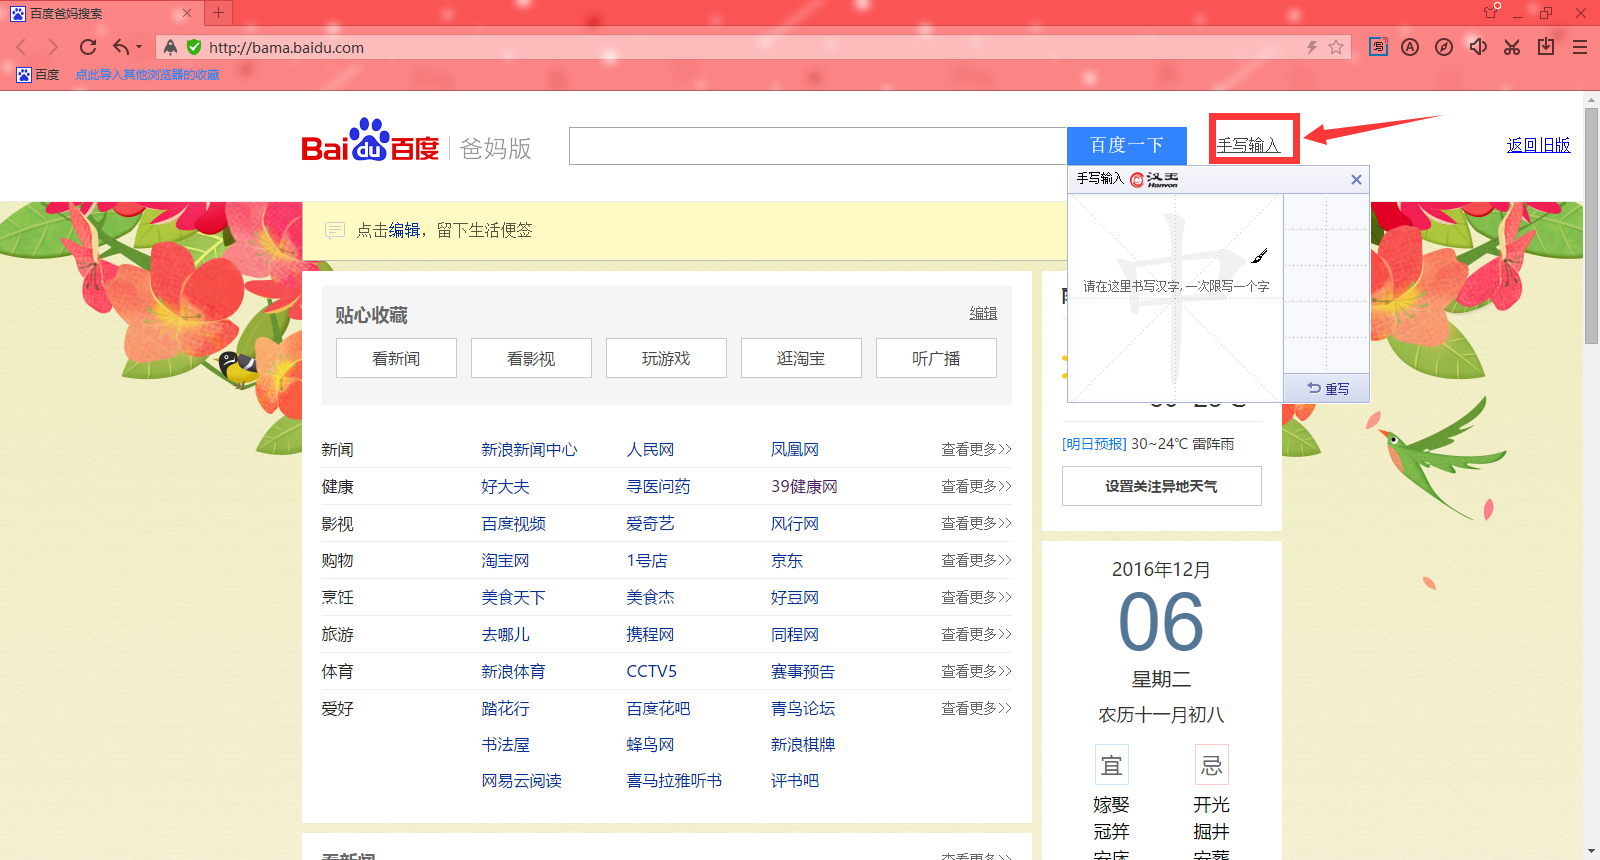This screenshot has width=1600, height=860.
Task: Click the note icon beside 点击编辑
Action: 335,231
